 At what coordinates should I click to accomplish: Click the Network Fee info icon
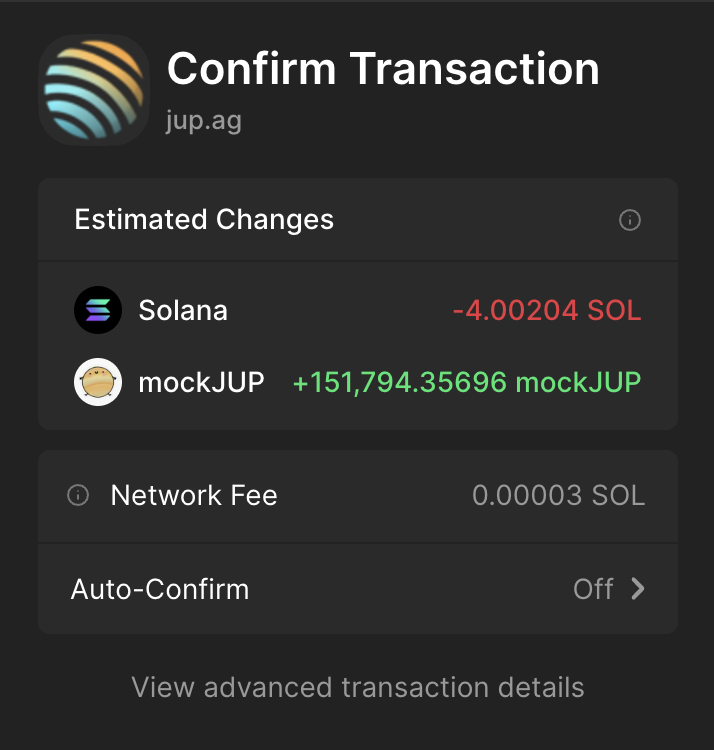pos(78,495)
